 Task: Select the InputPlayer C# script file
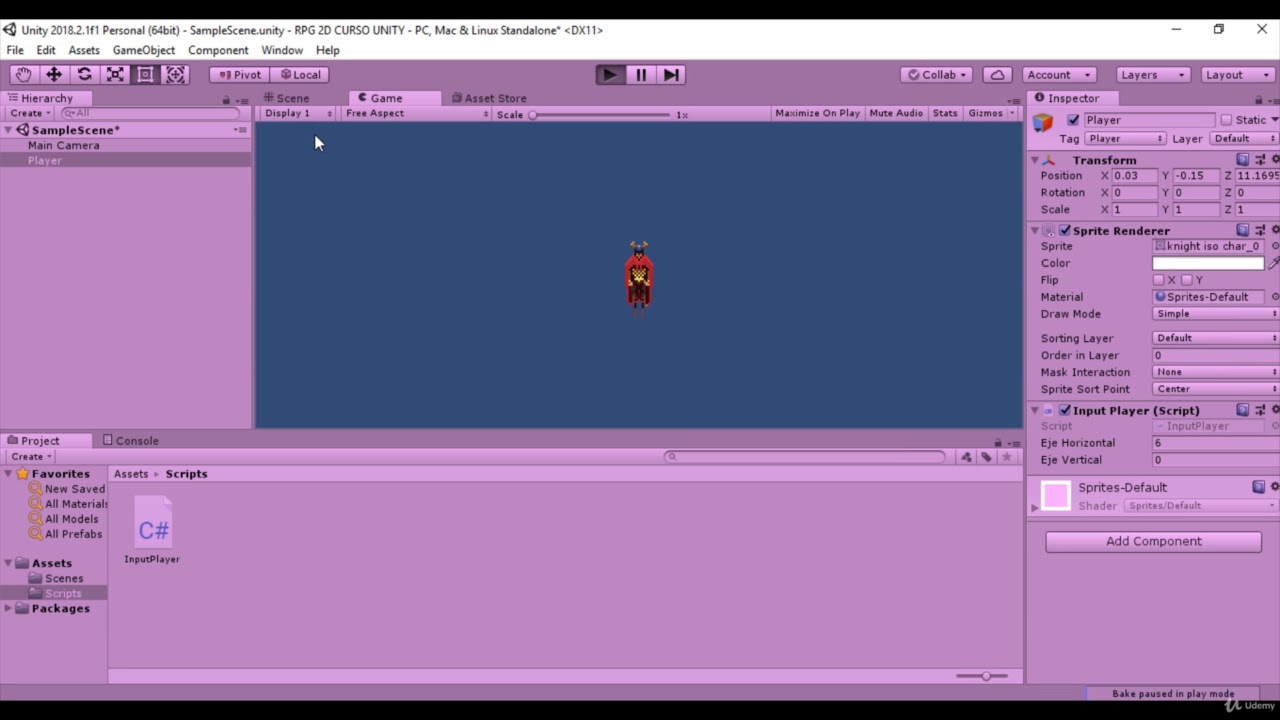153,531
